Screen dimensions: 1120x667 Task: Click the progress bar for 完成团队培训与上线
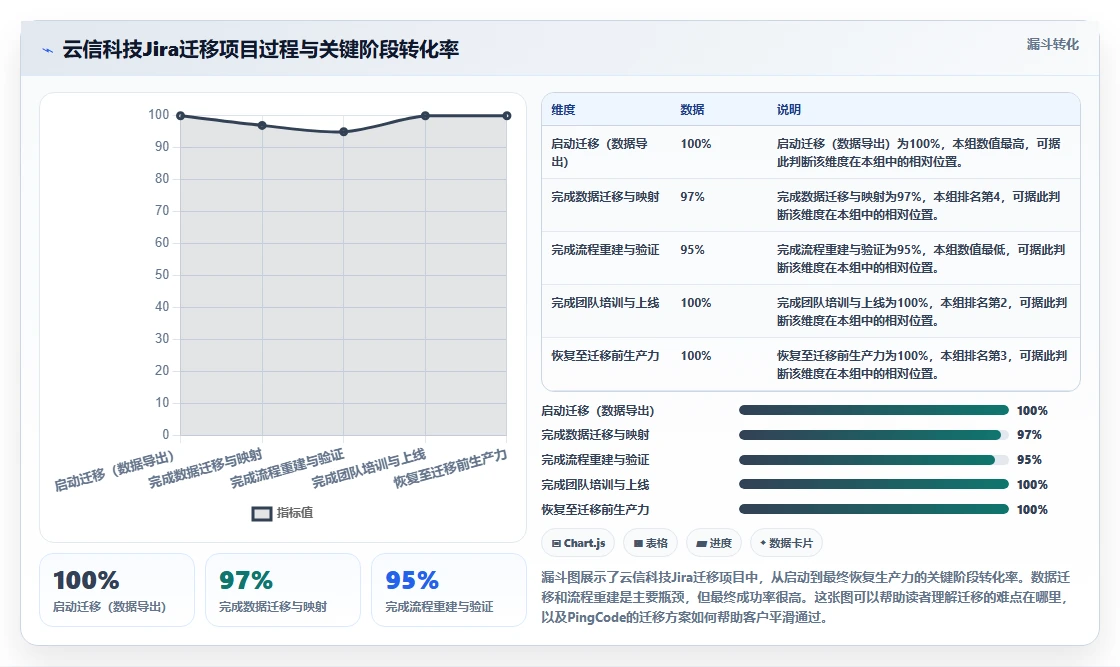(874, 484)
